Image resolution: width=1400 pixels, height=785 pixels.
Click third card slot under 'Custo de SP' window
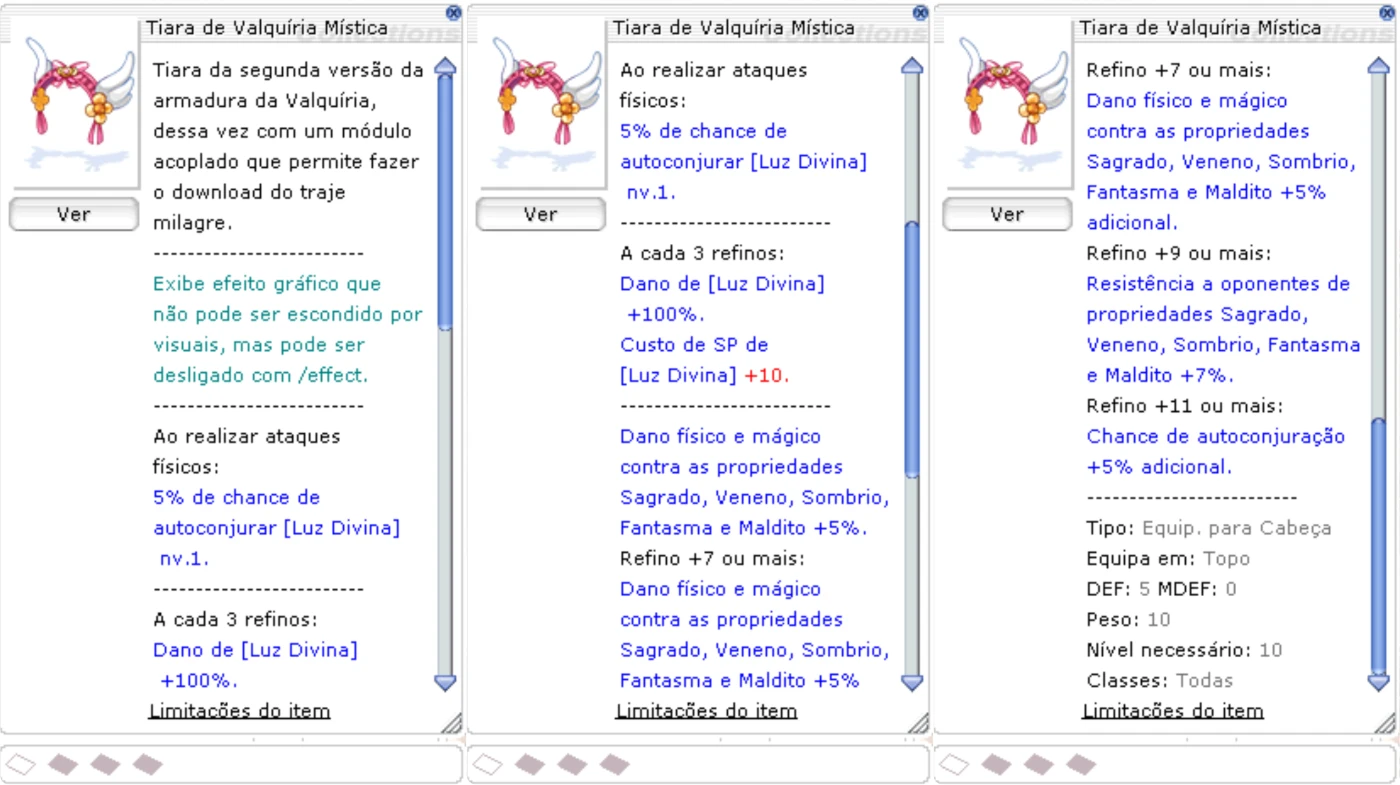tap(572, 765)
